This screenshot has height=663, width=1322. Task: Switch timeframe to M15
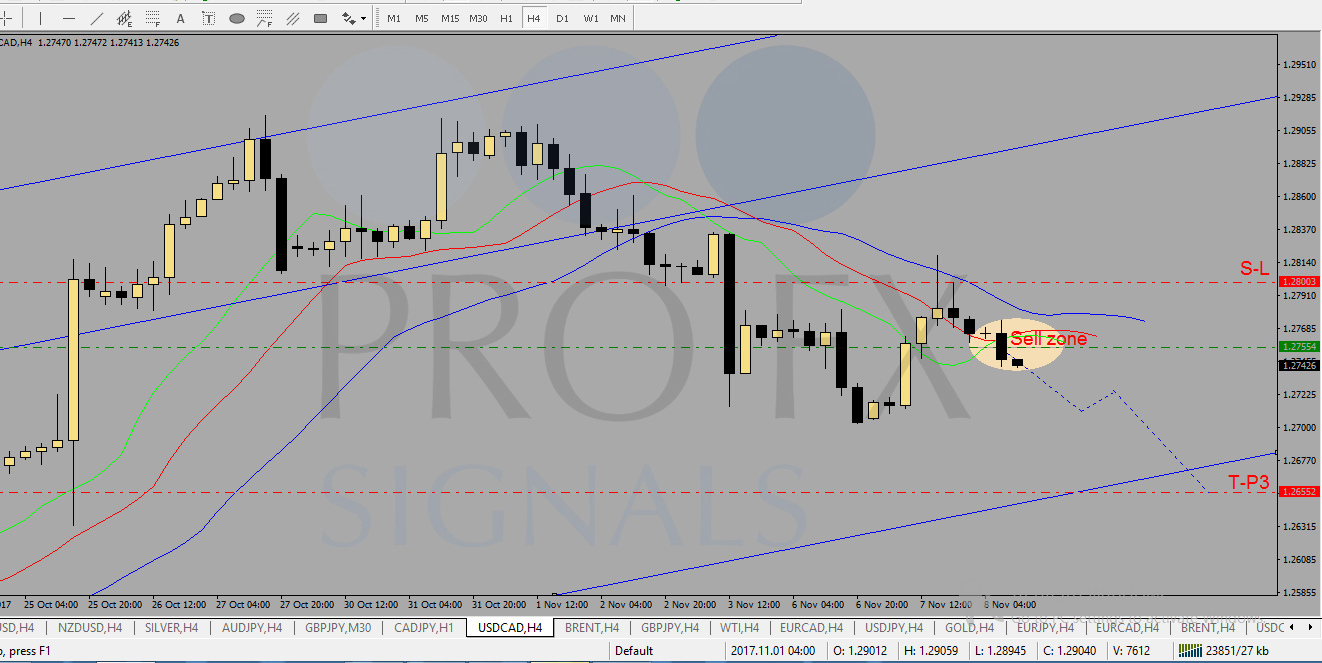coord(450,18)
